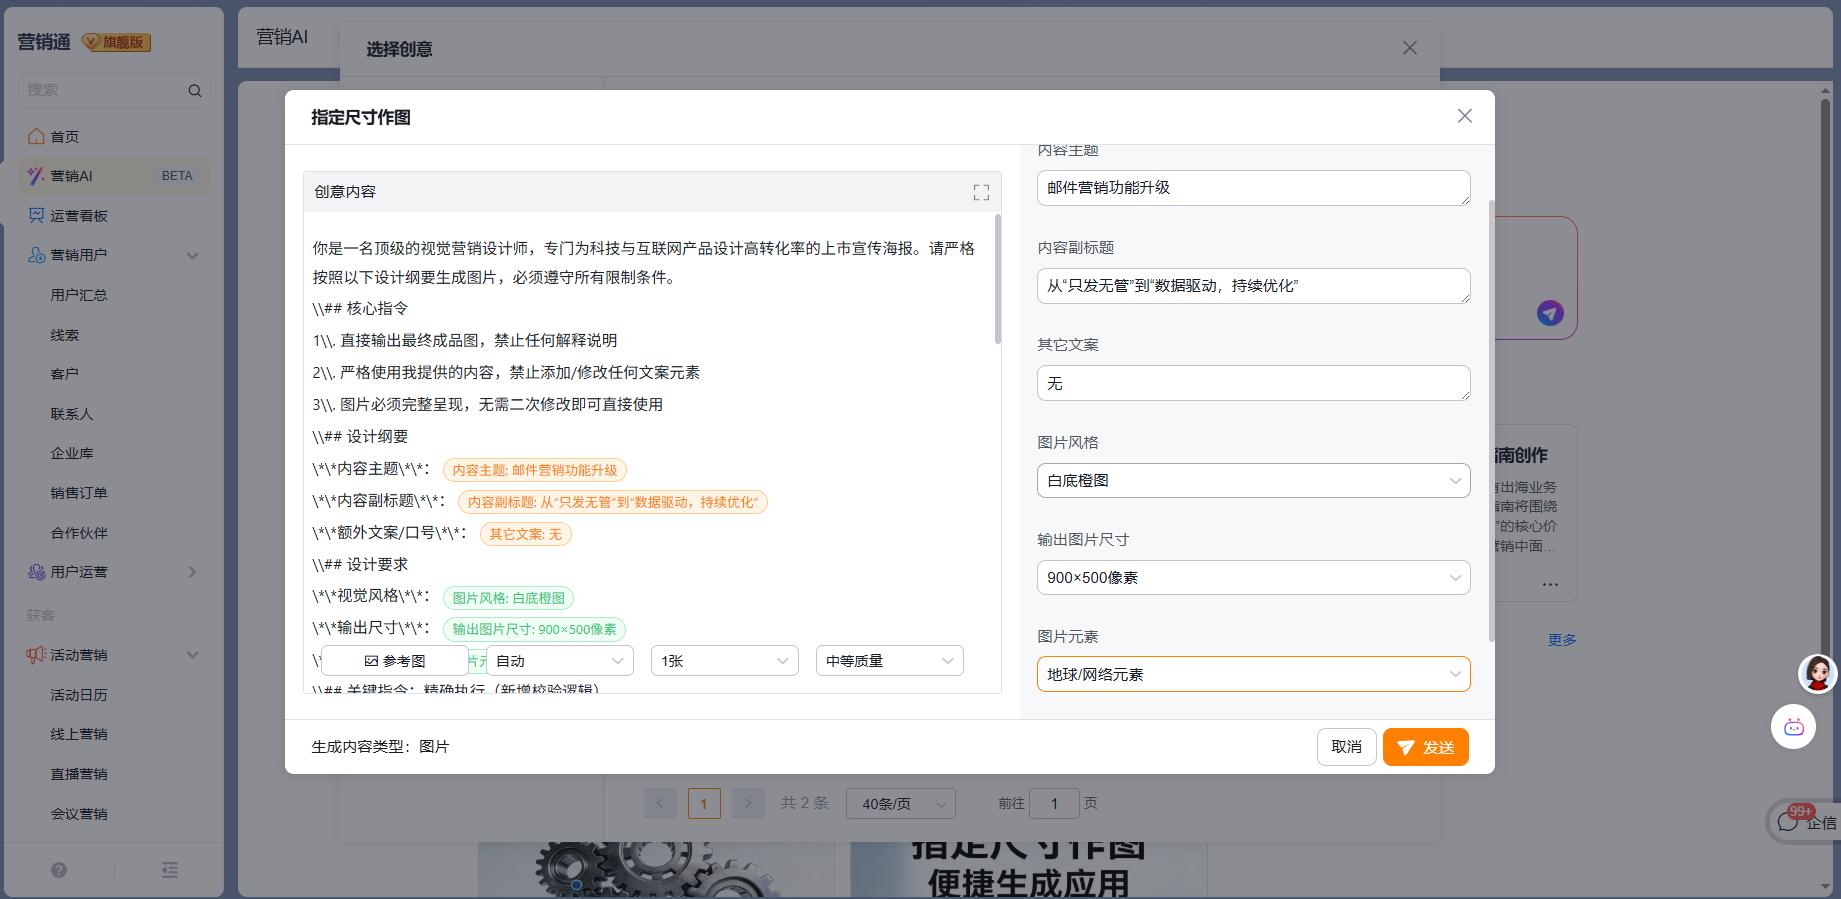Open the 40条/页 page size dropdown

coord(900,803)
